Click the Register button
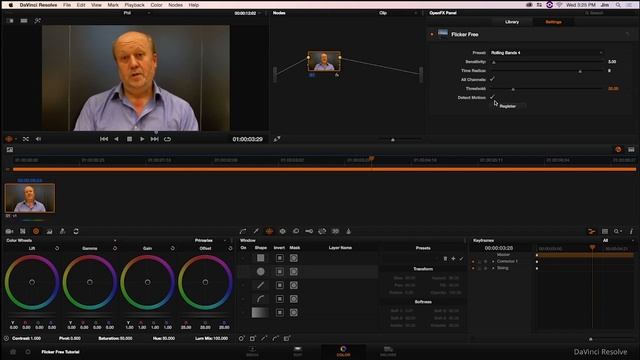640x360 pixels. (x=508, y=106)
